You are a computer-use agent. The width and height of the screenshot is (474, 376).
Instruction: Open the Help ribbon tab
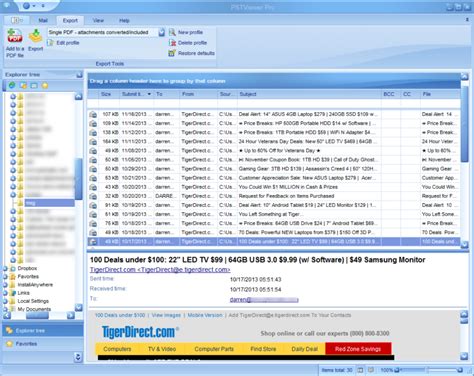pos(124,20)
